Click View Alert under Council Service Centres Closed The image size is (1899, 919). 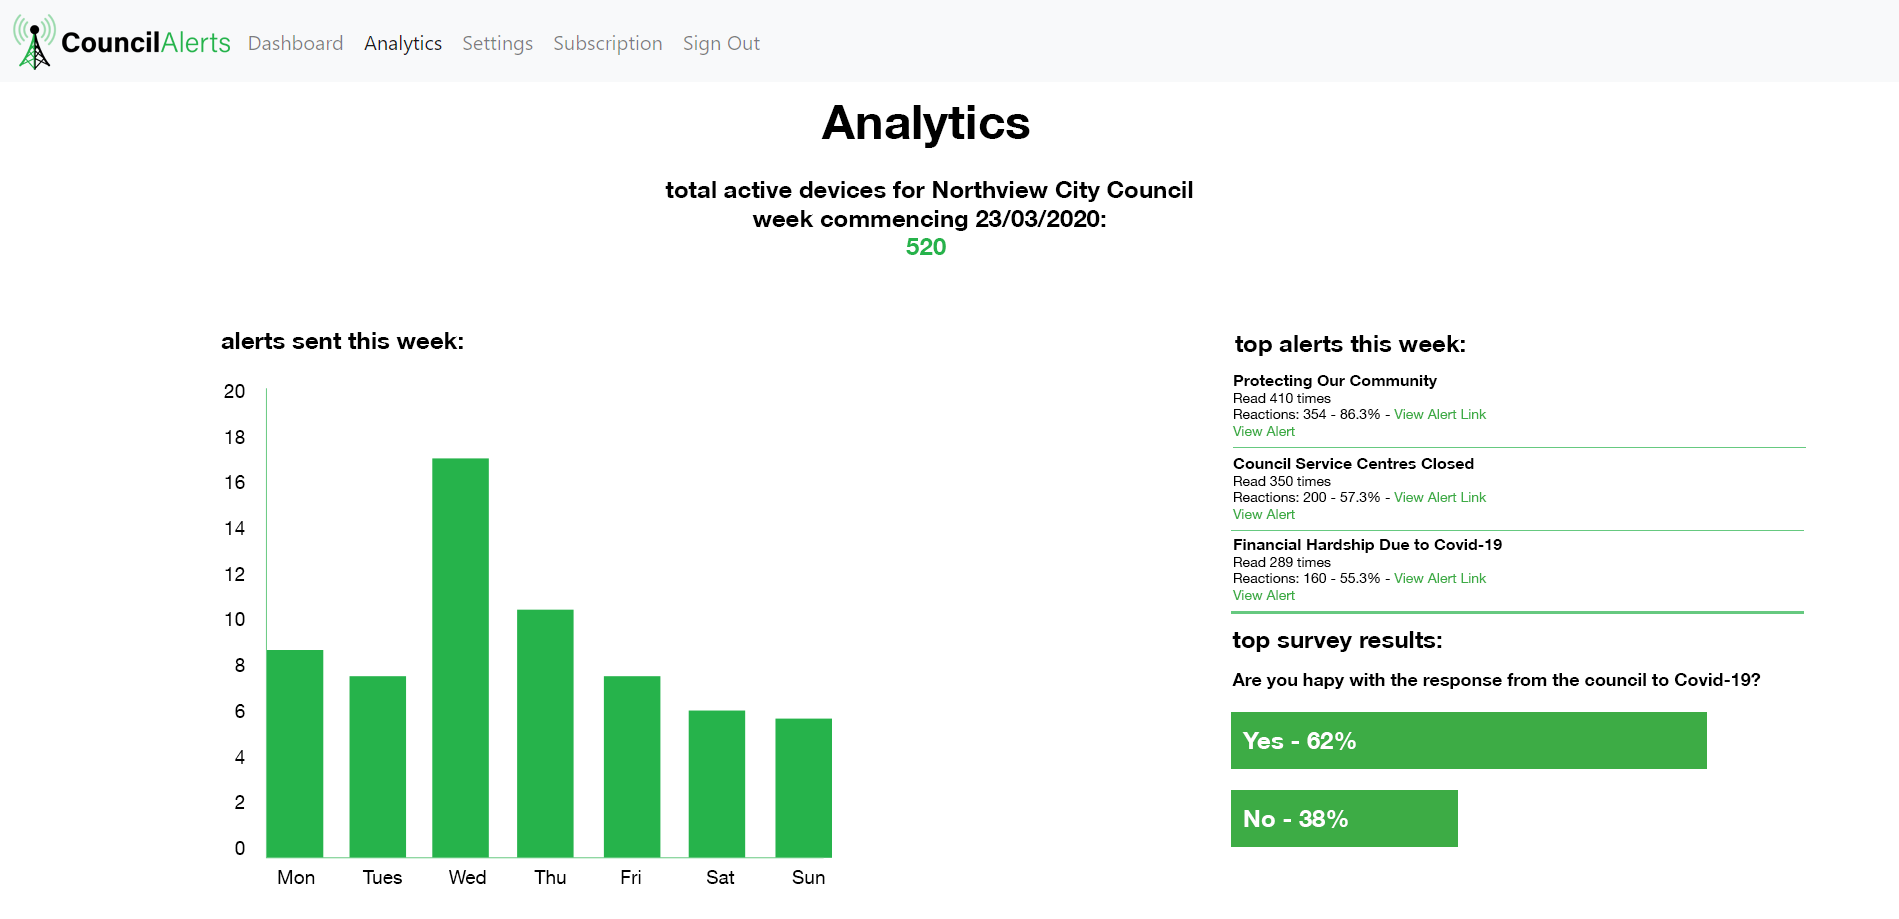[1264, 514]
